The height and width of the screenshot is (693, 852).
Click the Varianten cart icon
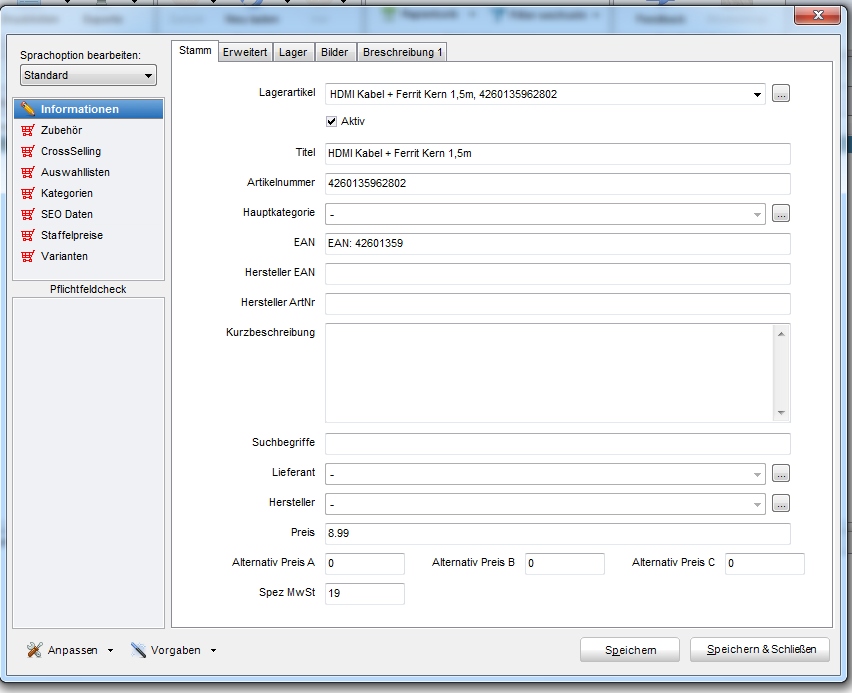pyautogui.click(x=28, y=257)
